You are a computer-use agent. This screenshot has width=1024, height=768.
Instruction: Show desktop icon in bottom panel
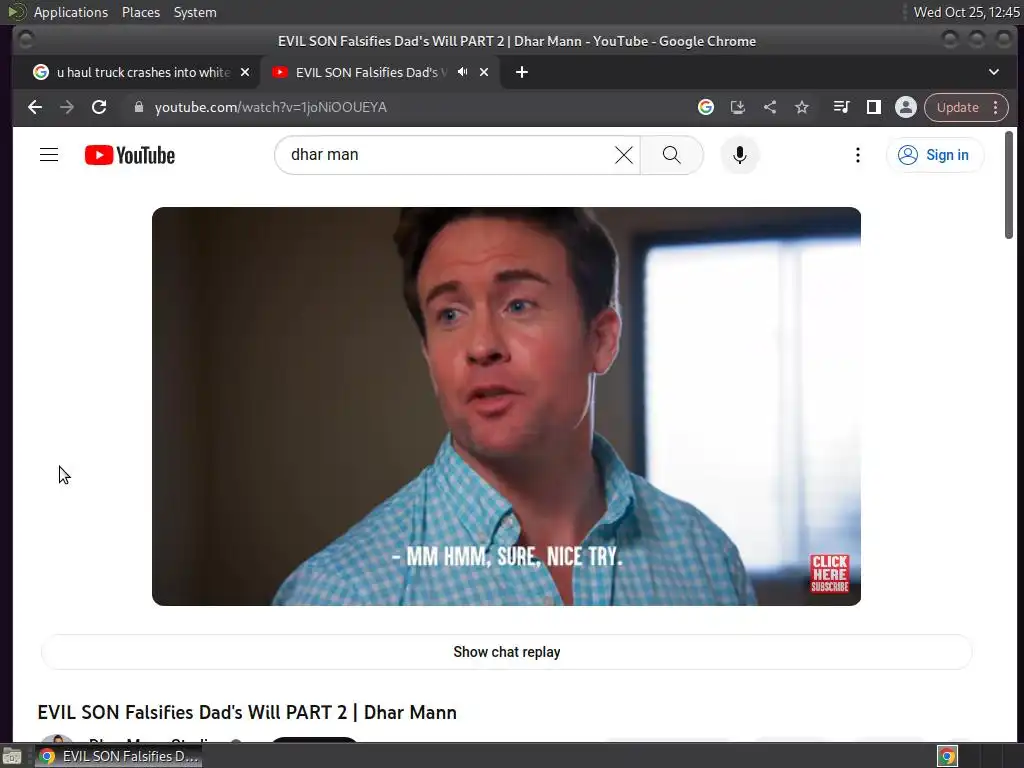pos(12,756)
